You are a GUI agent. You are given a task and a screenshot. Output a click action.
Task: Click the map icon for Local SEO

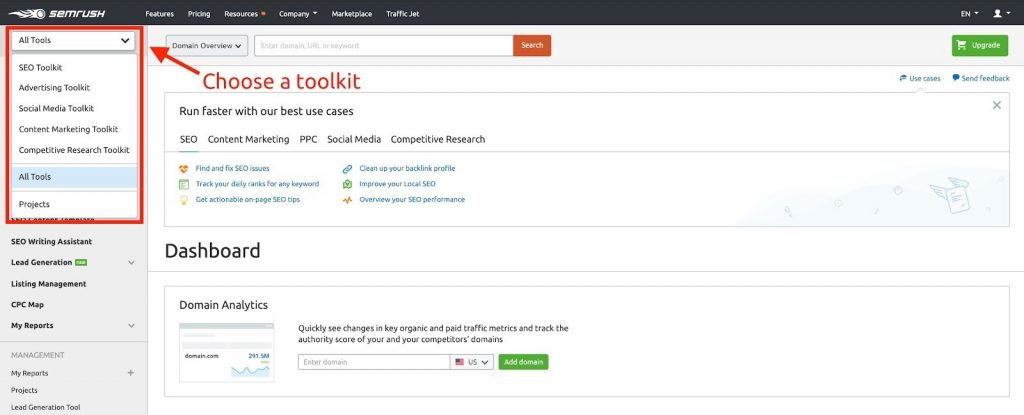click(x=347, y=184)
